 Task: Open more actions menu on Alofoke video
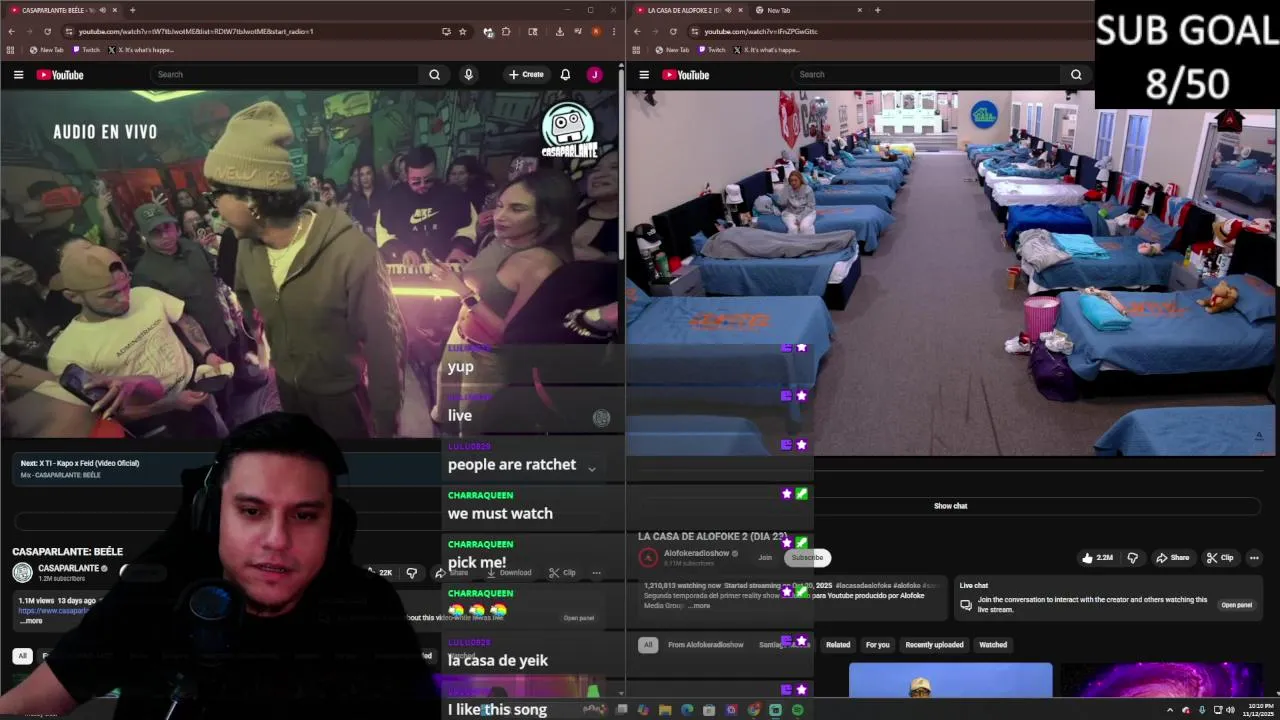pyautogui.click(x=1254, y=558)
